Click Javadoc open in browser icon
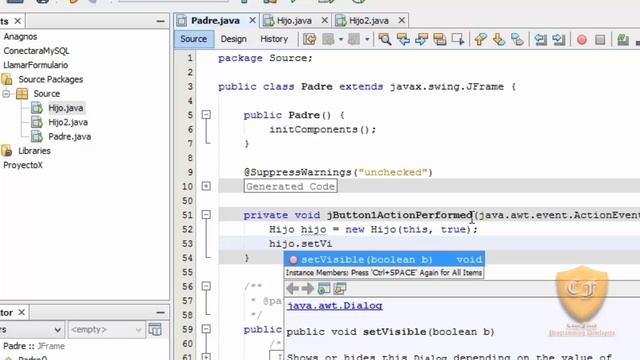Viewport: 640px width, 360px height. pyautogui.click(x=324, y=289)
